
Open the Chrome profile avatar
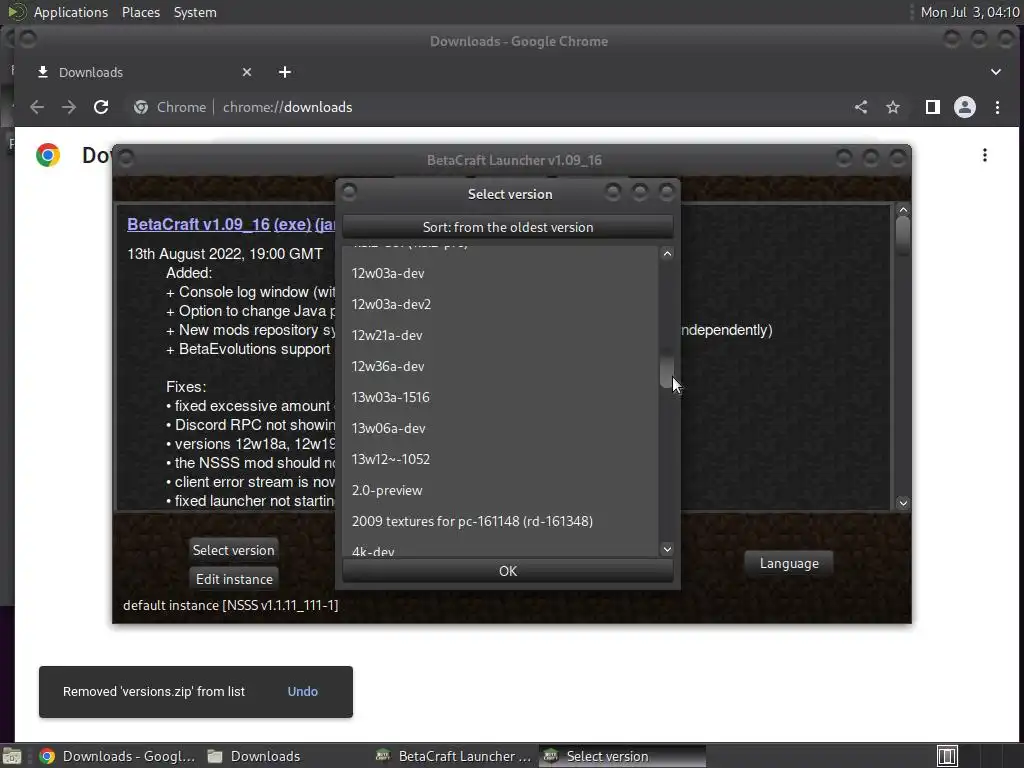(x=965, y=107)
